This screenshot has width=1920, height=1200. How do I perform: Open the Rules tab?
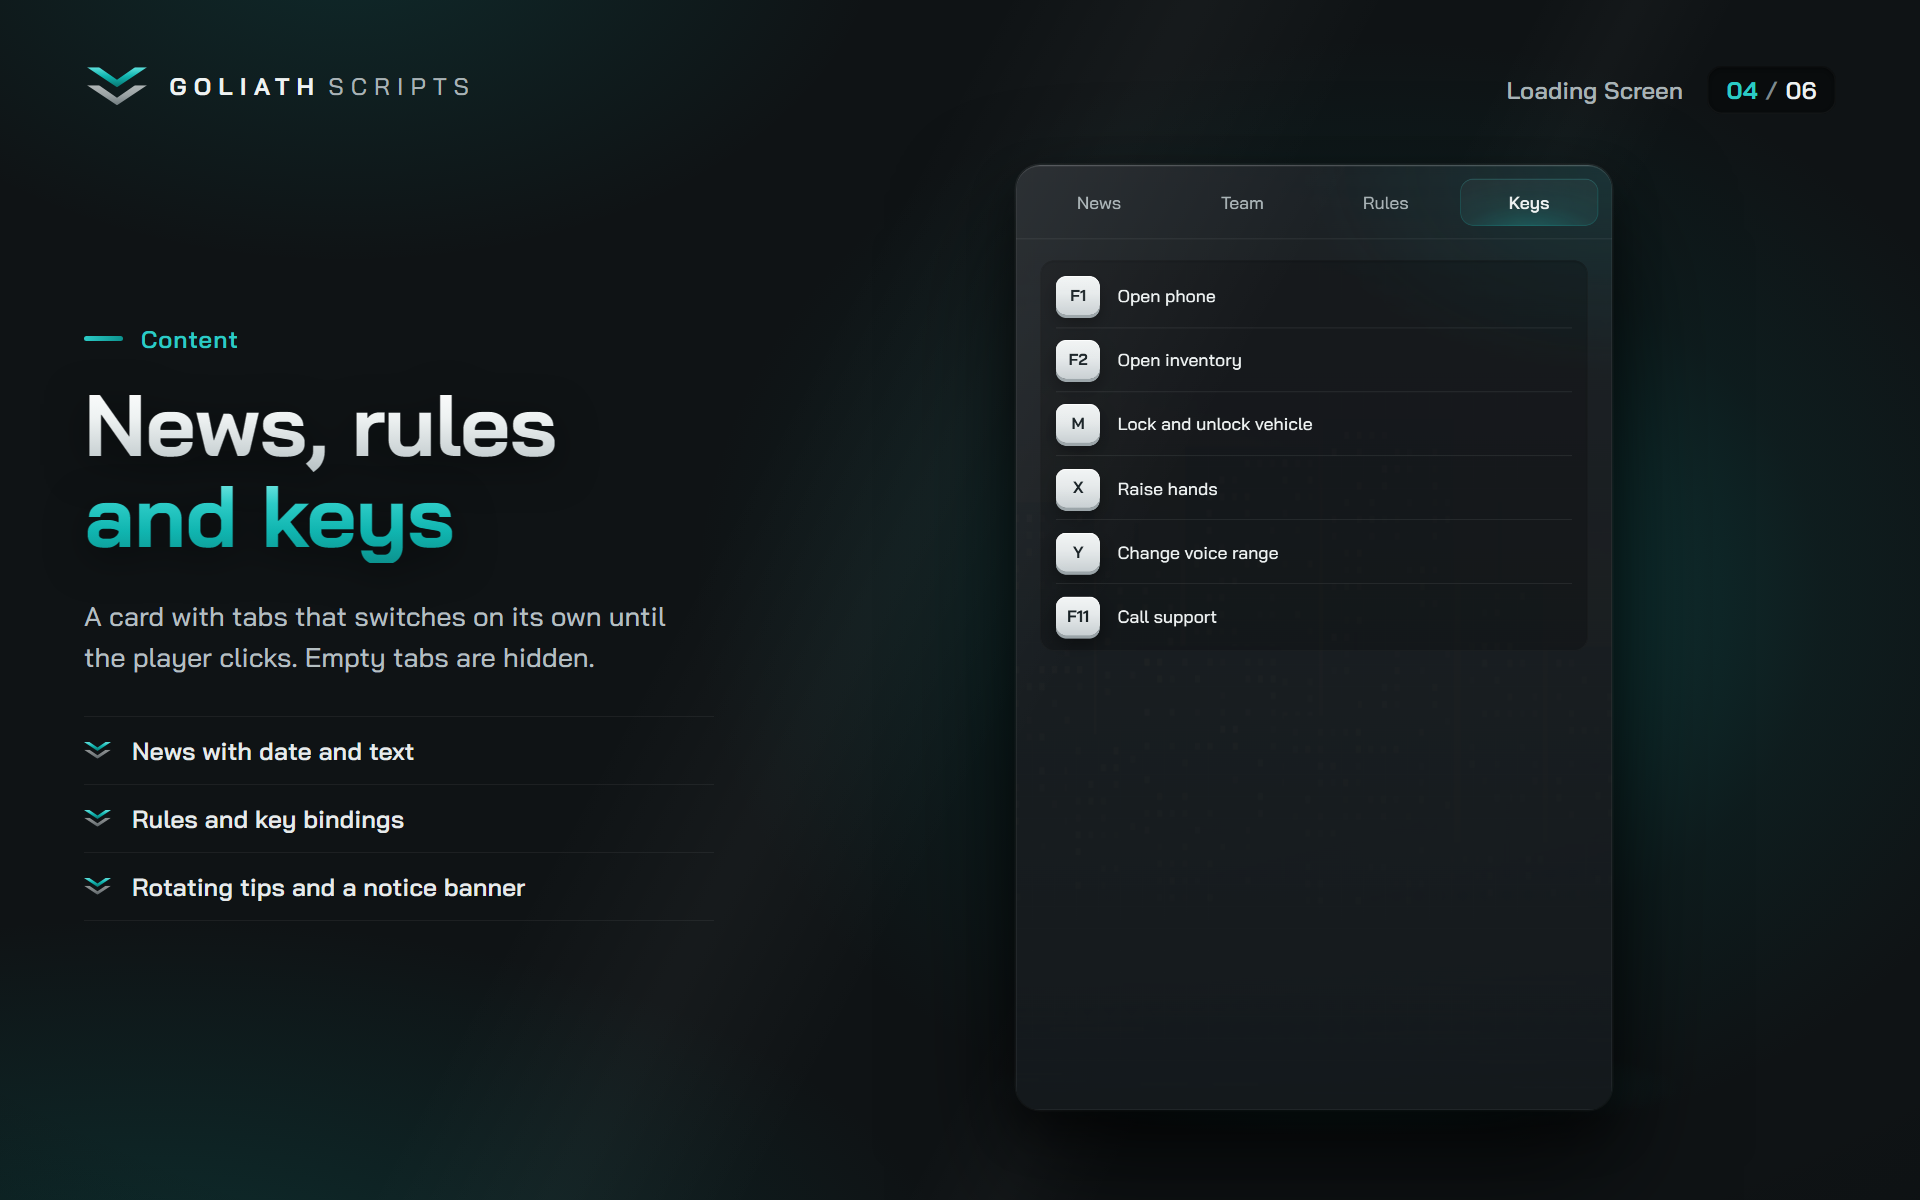(x=1385, y=203)
